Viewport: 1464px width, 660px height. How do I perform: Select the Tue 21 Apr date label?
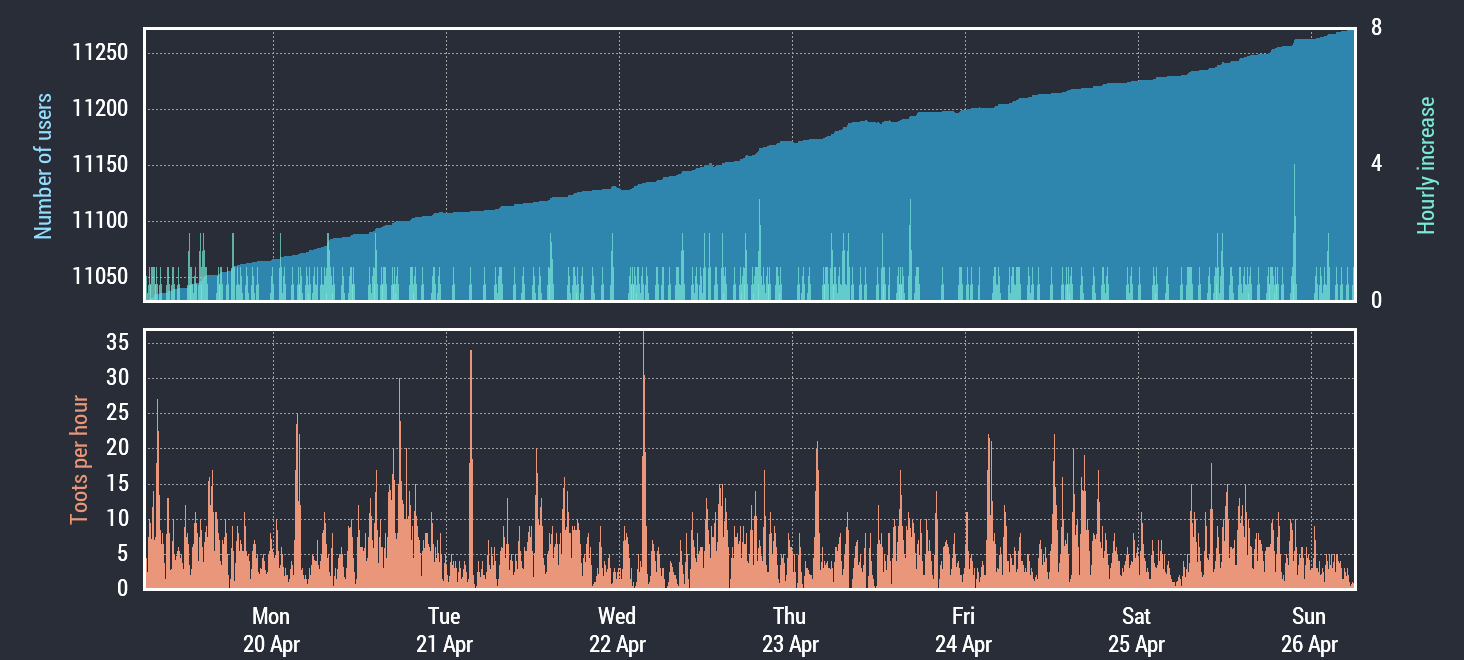pyautogui.click(x=444, y=630)
